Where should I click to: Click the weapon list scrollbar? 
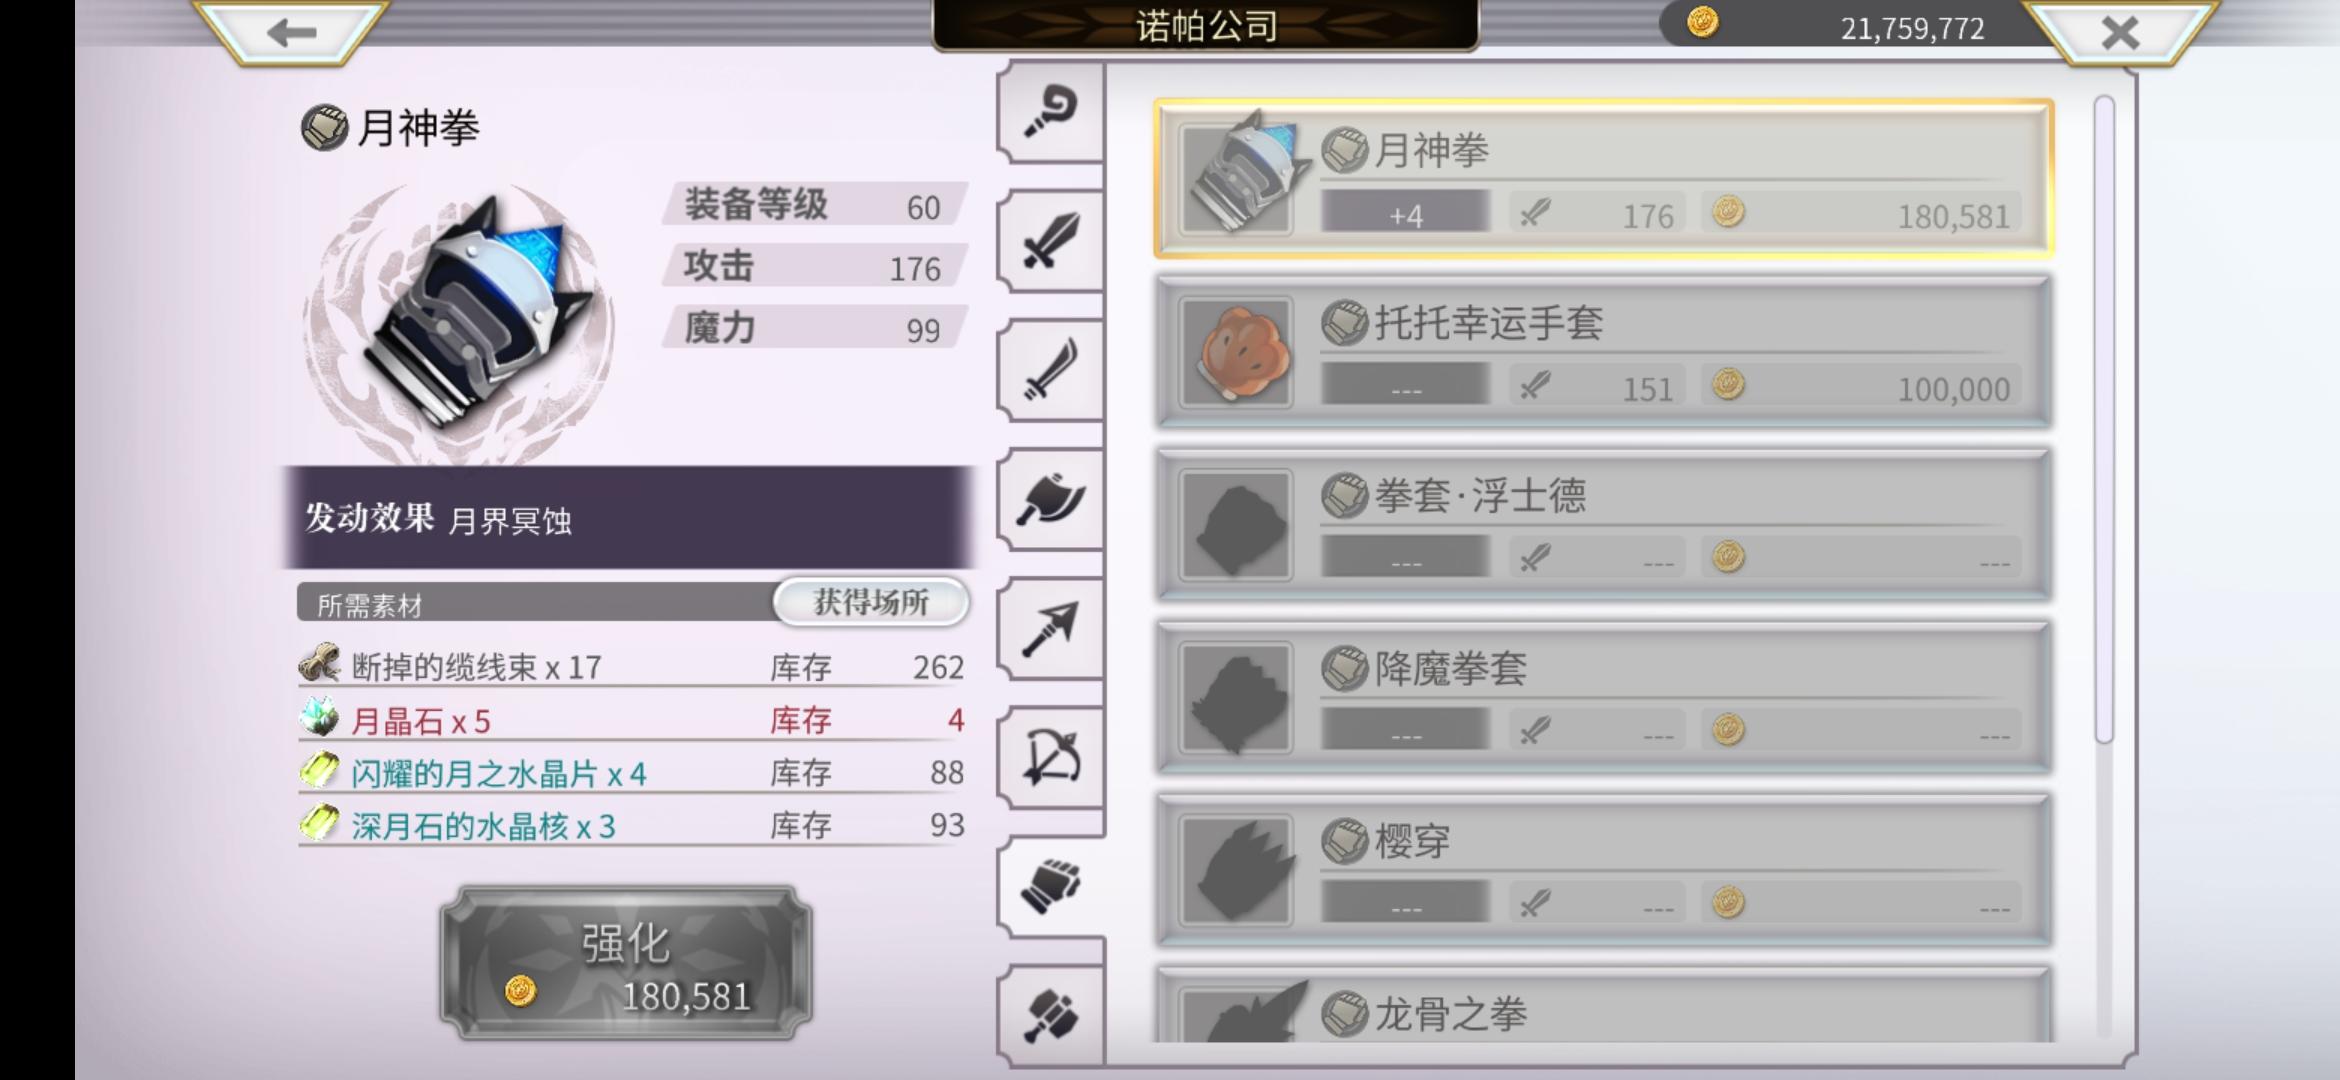2104,420
